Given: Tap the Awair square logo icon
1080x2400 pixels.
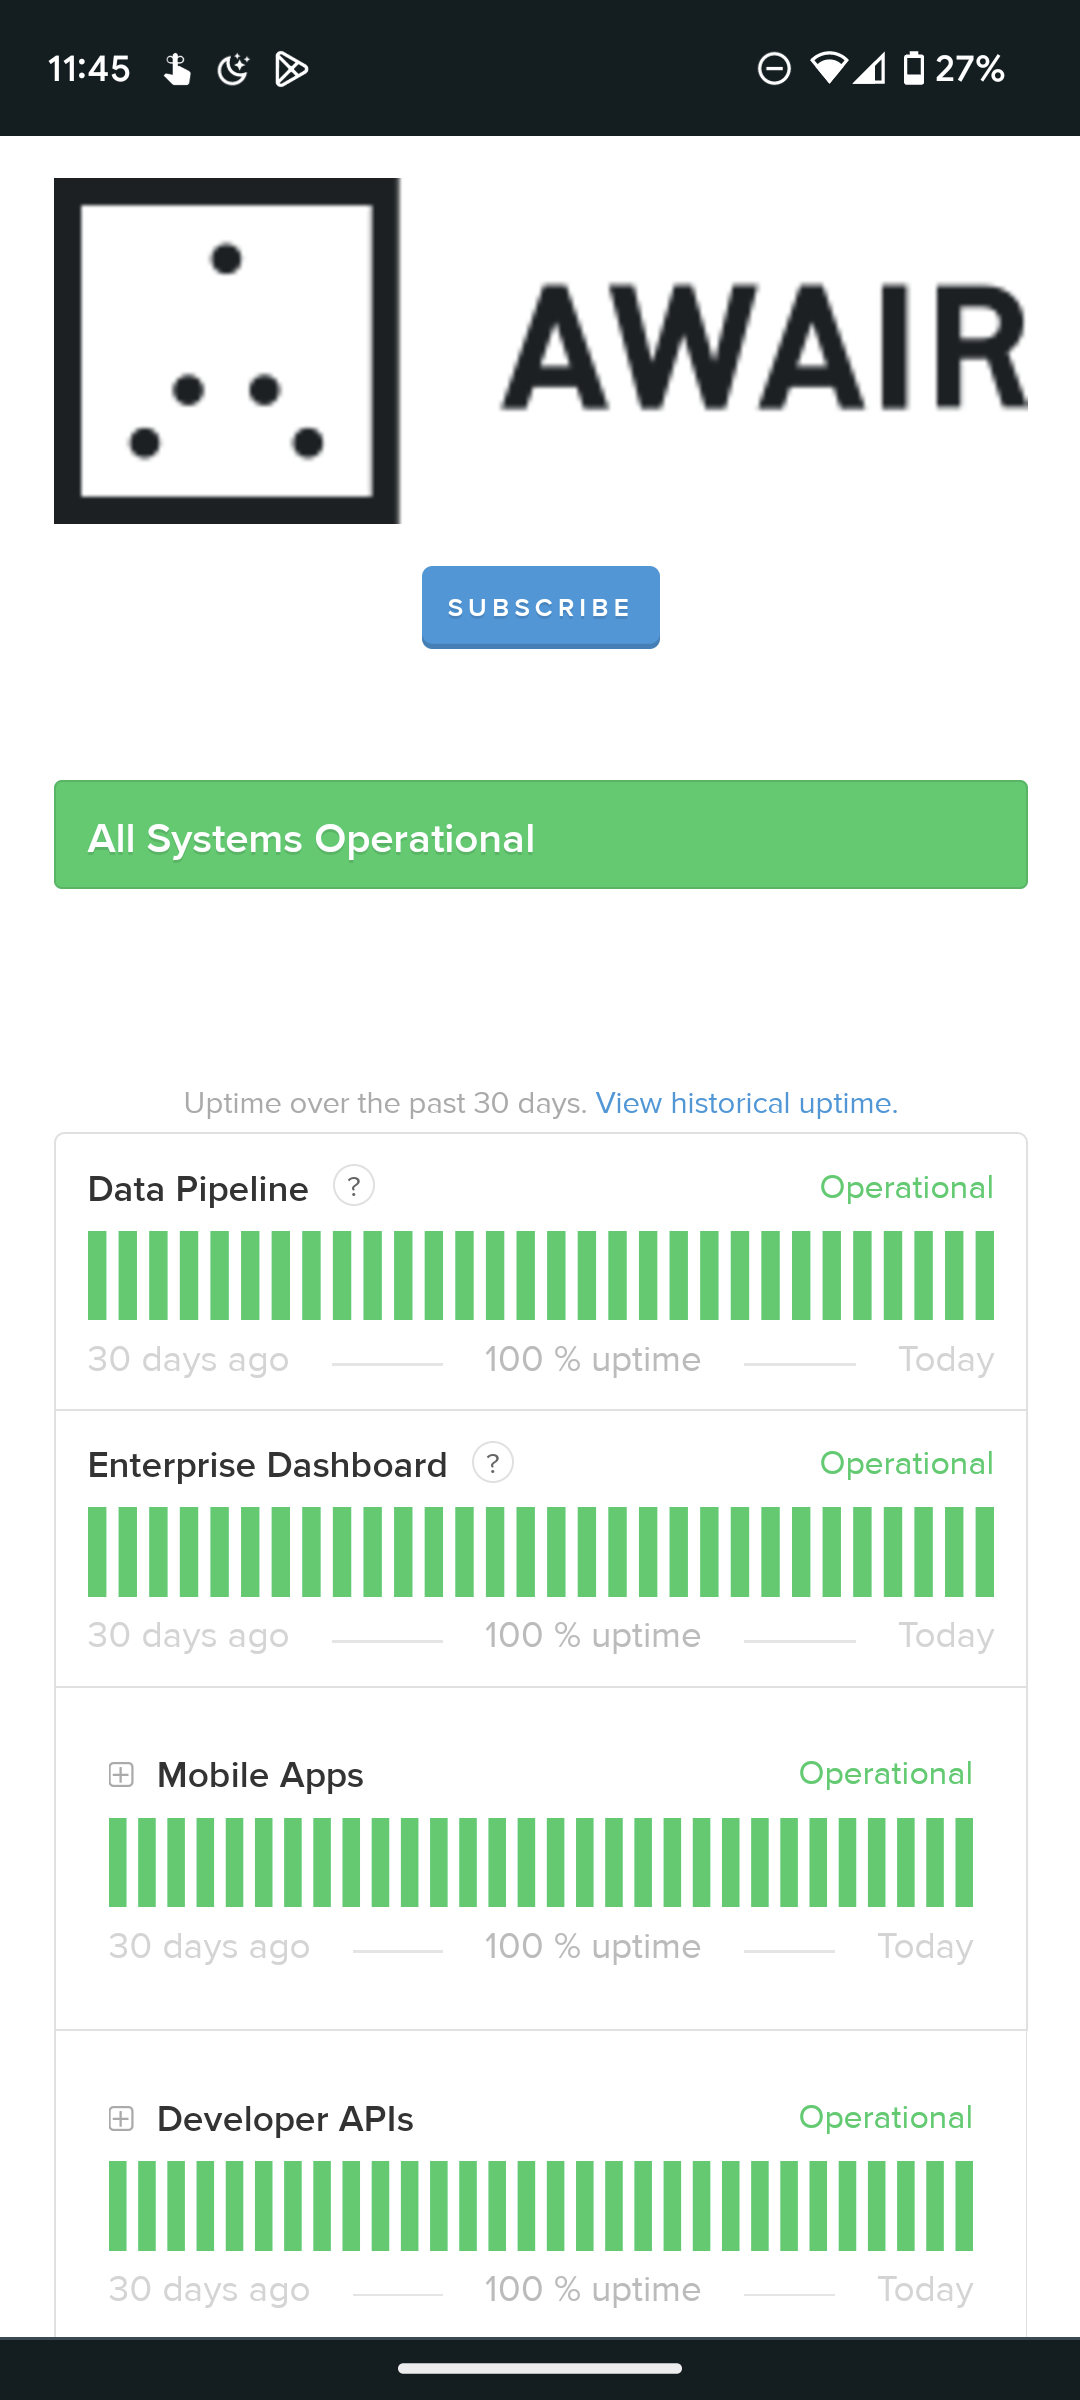Looking at the screenshot, I should (227, 351).
